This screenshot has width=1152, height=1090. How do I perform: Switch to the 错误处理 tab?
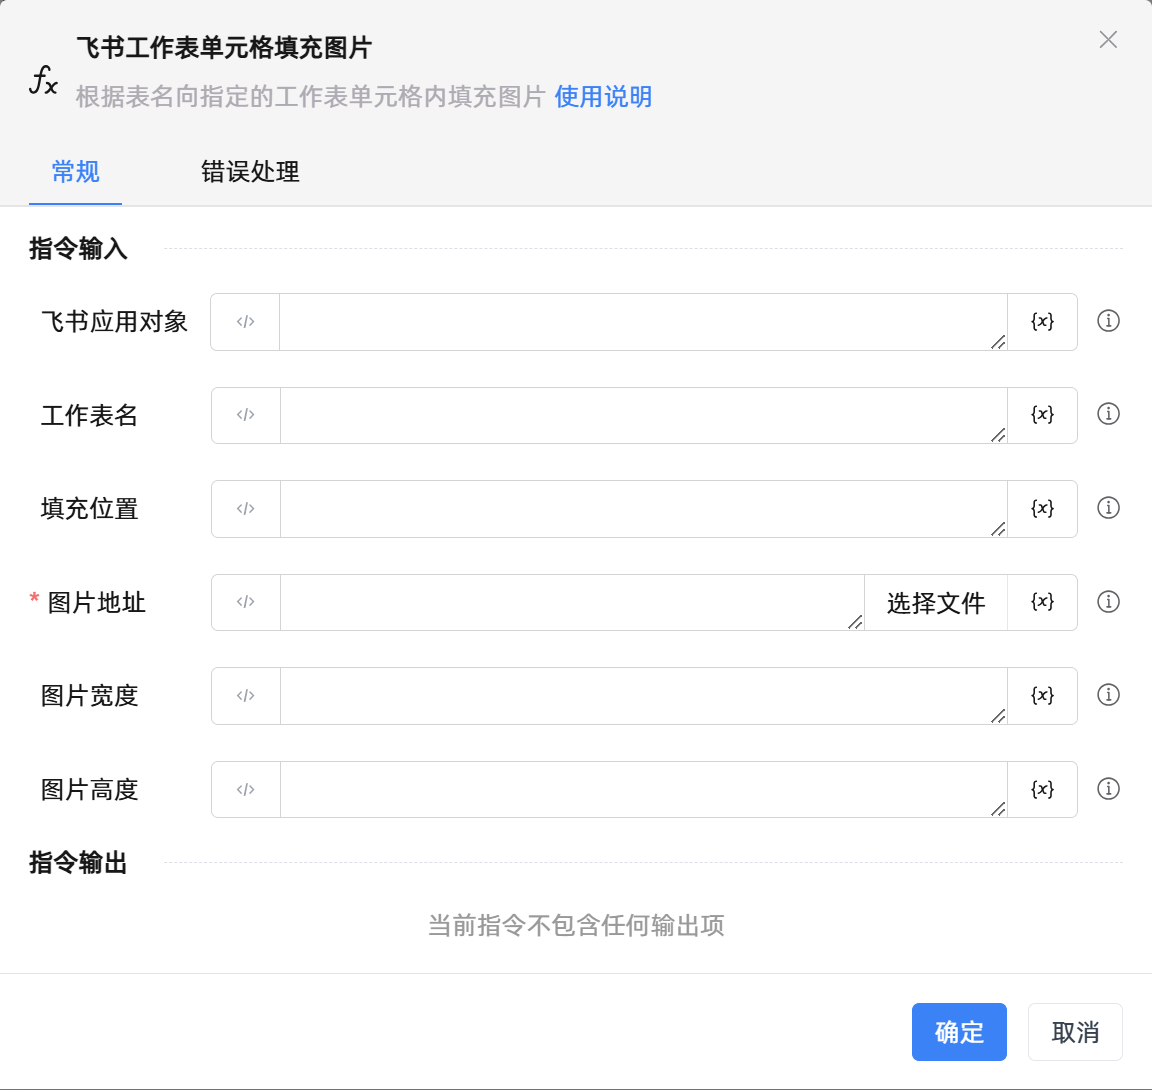[250, 172]
